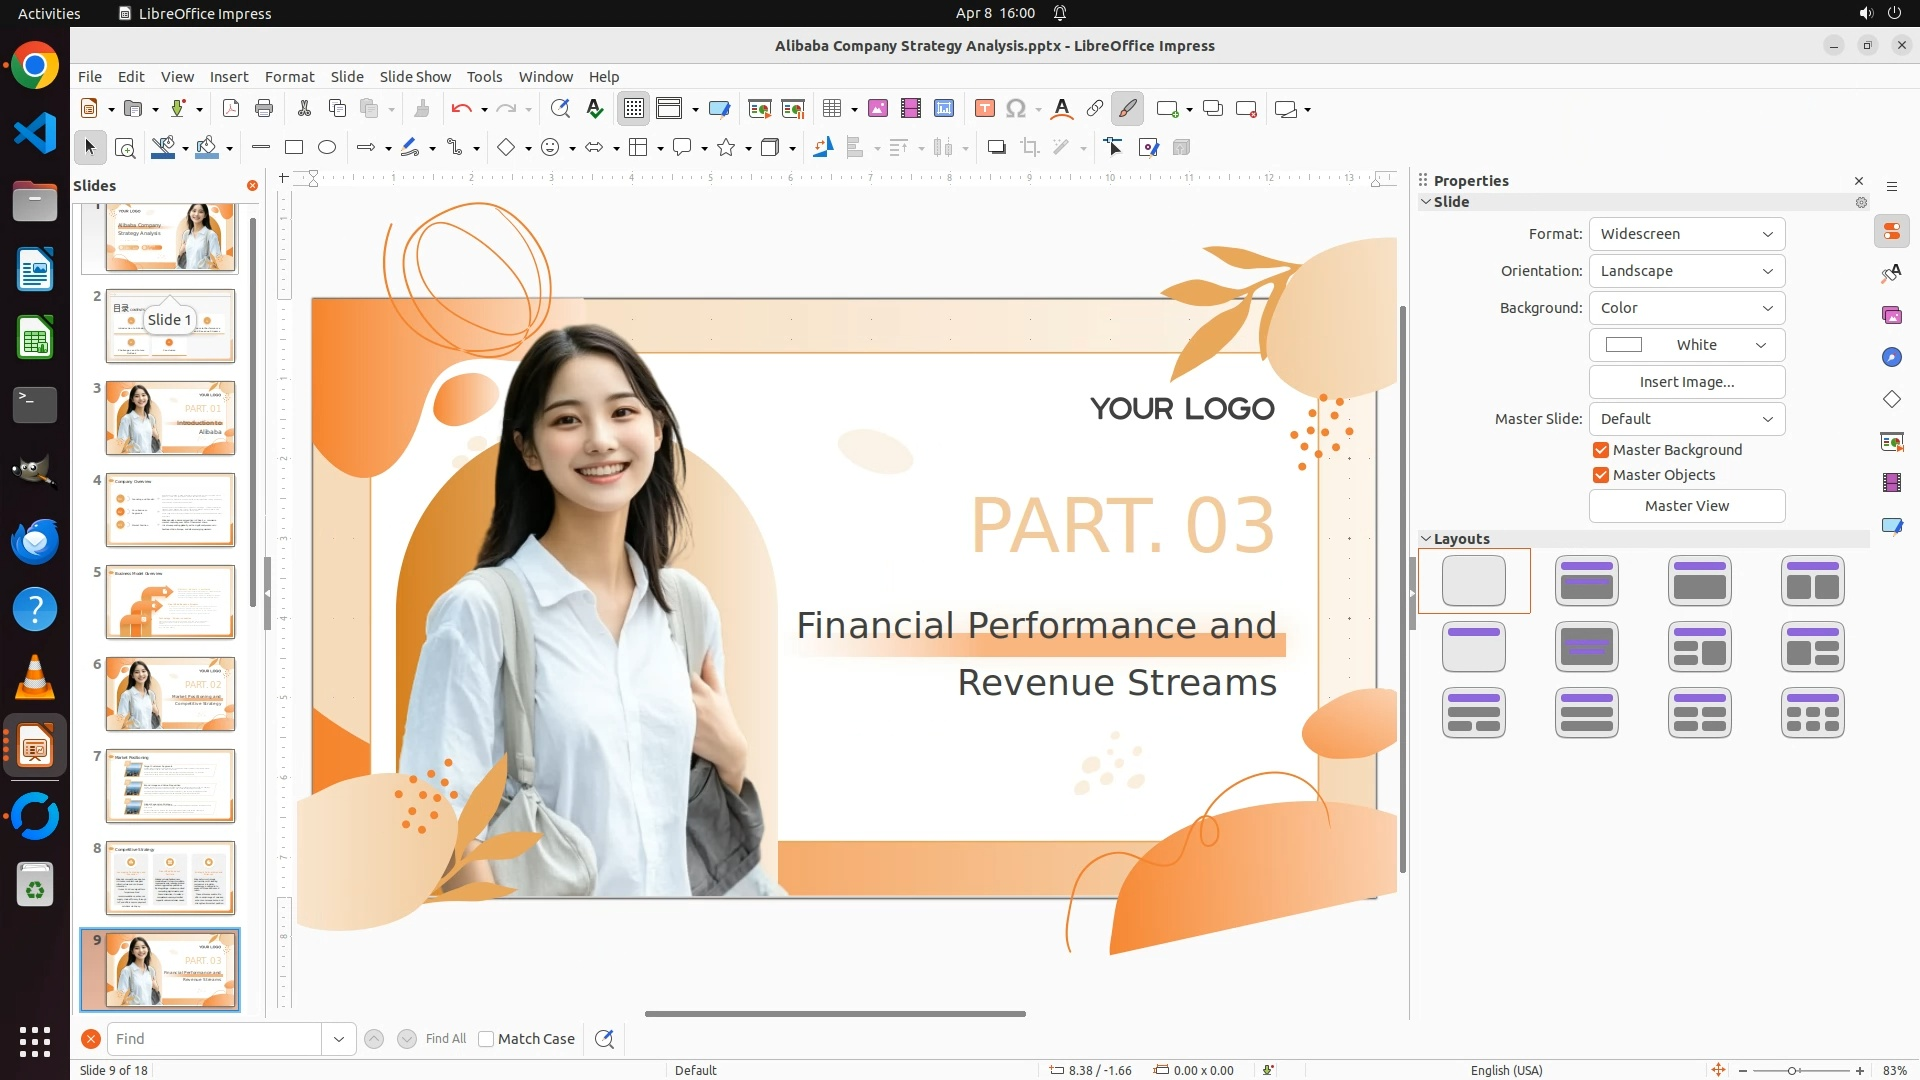The width and height of the screenshot is (1920, 1080).
Task: Uncheck the Master Background checkbox
Action: [1601, 450]
